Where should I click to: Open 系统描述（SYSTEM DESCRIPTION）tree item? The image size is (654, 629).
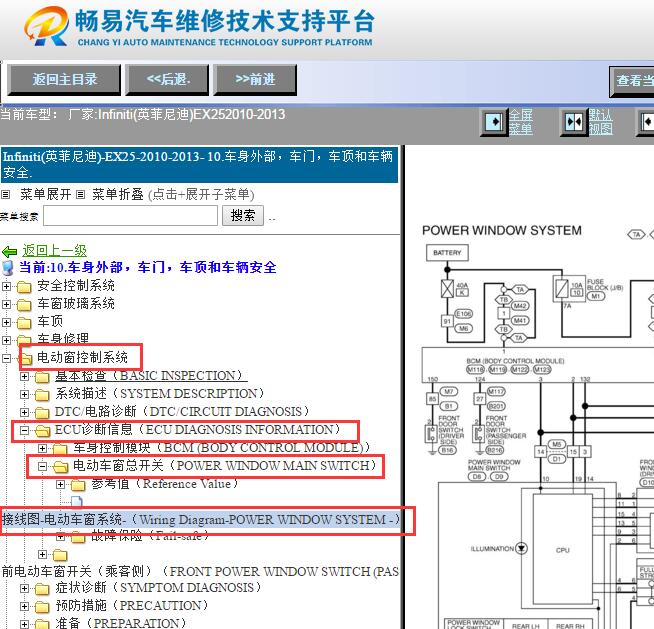(x=160, y=393)
